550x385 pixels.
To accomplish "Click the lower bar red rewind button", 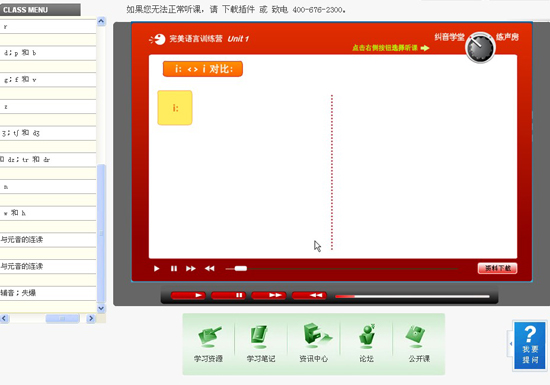I will tap(309, 295).
